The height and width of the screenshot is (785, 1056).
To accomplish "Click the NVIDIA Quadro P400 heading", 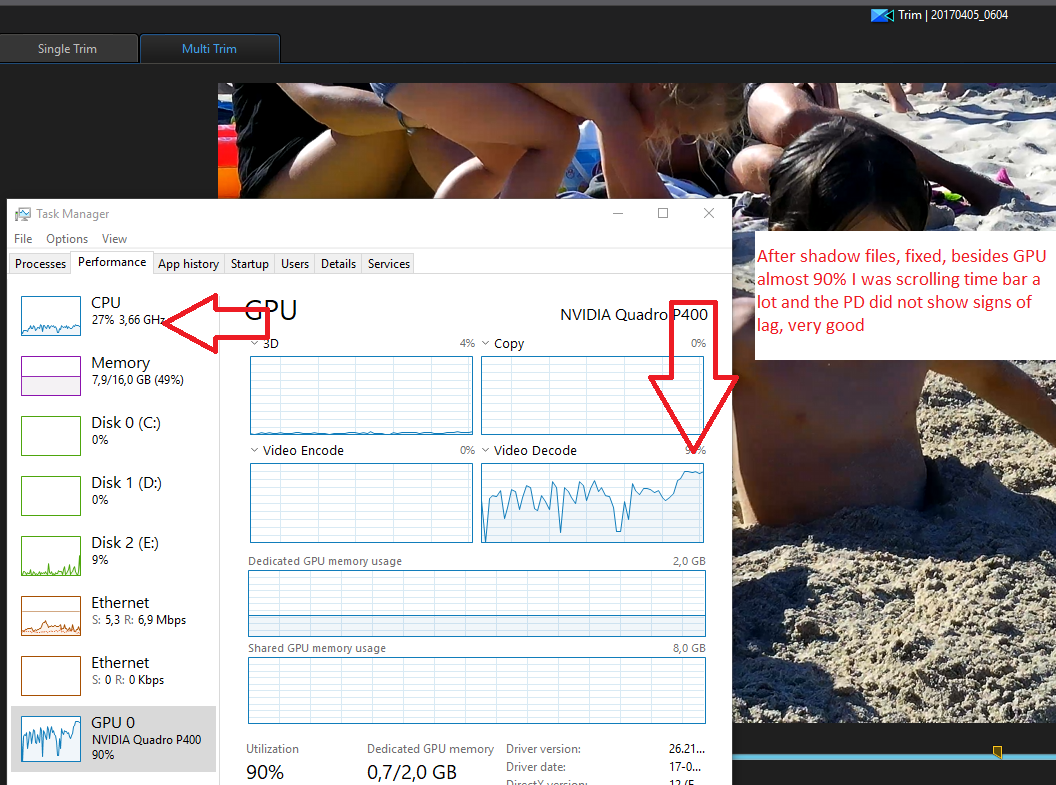I will (x=634, y=314).
